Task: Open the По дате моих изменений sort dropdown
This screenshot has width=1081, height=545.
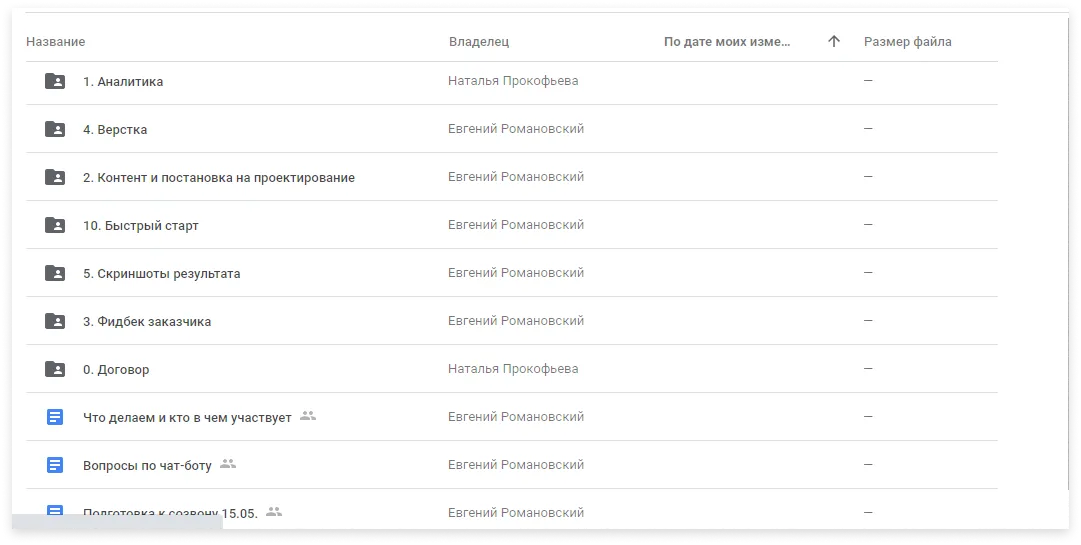Action: point(727,41)
